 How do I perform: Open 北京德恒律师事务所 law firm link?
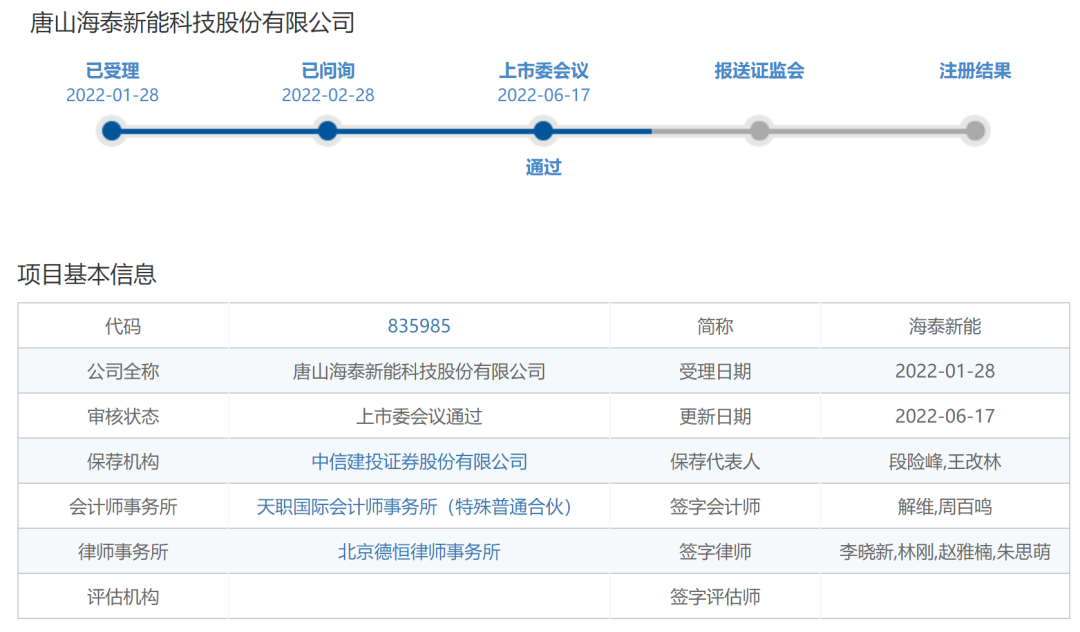pyautogui.click(x=419, y=551)
